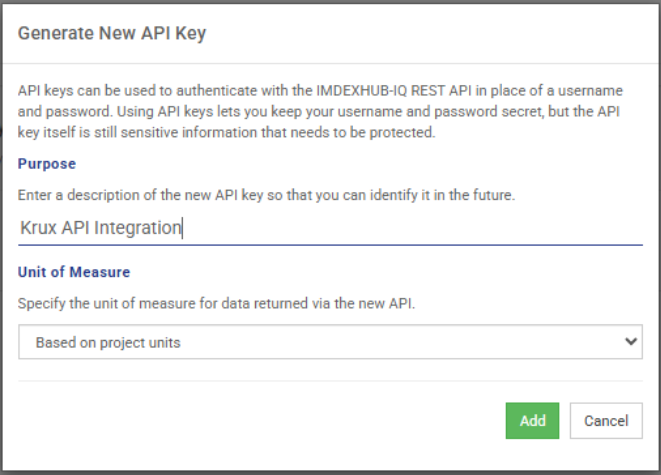Click the 'Krux API Integration' text
This screenshot has width=661, height=475.
(x=100, y=228)
